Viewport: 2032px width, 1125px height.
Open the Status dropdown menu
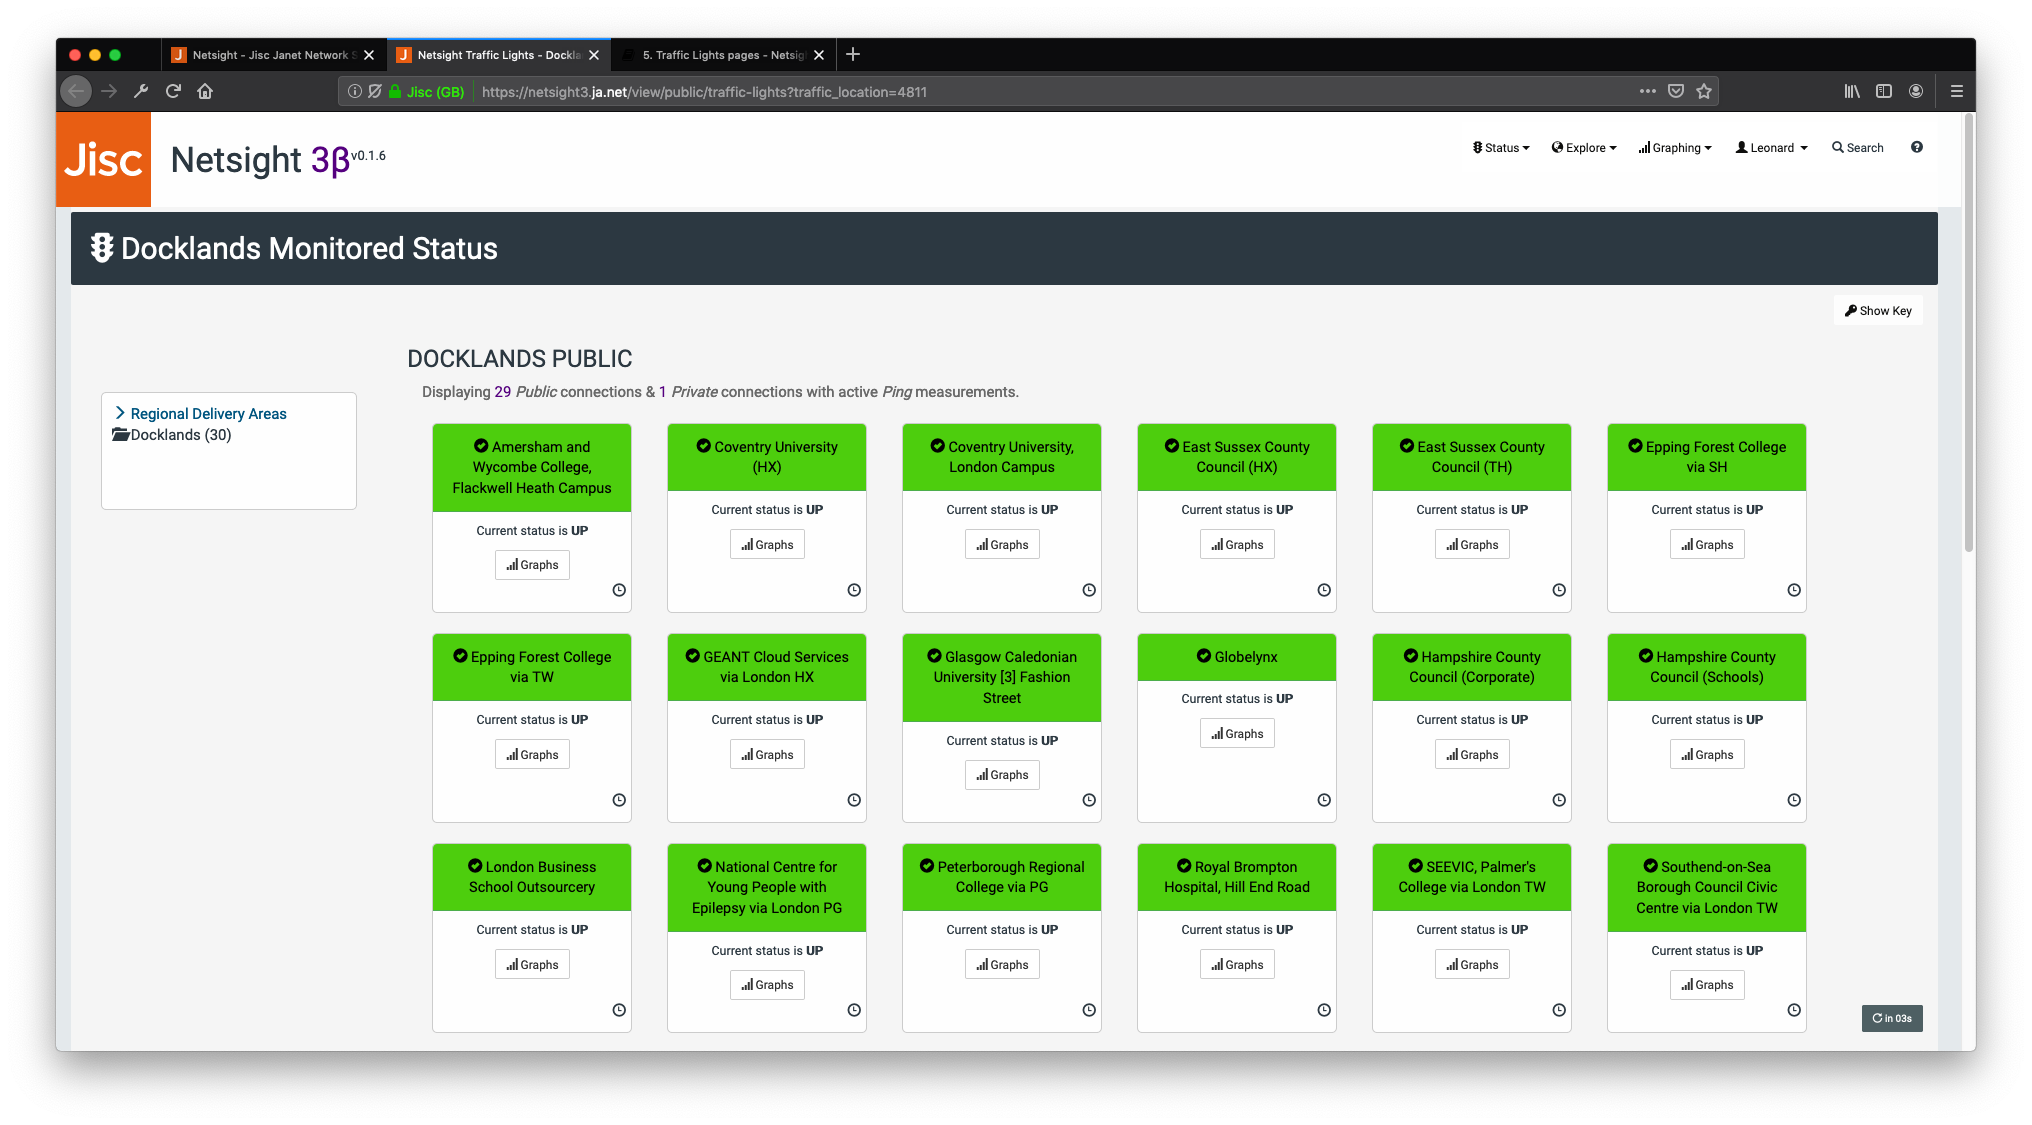(1501, 148)
